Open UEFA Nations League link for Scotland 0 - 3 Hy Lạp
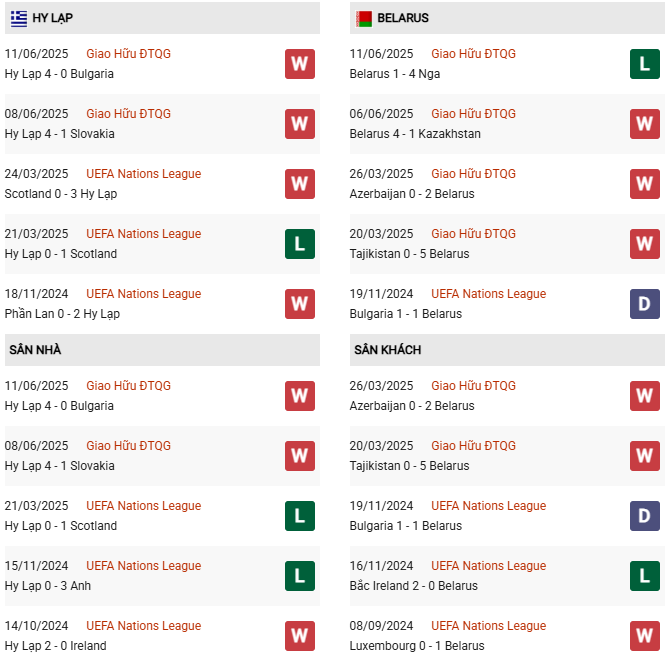 point(143,174)
